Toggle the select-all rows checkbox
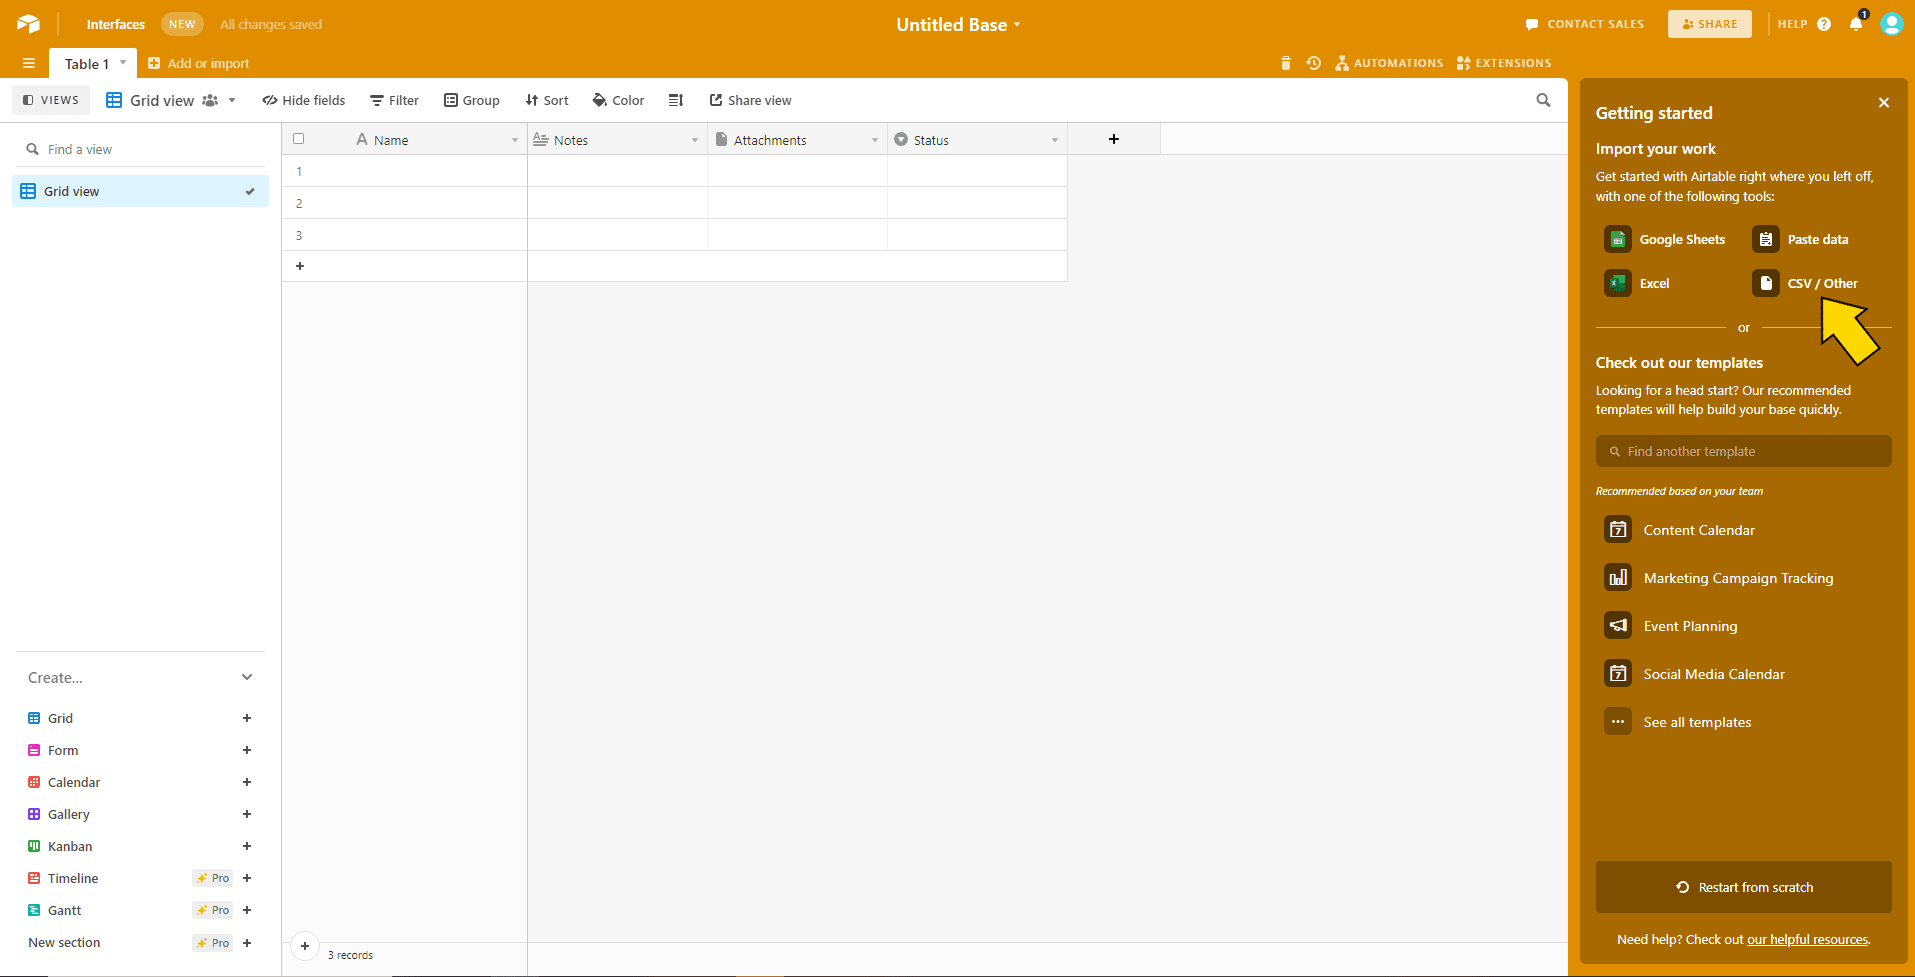Image resolution: width=1915 pixels, height=977 pixels. tap(298, 139)
